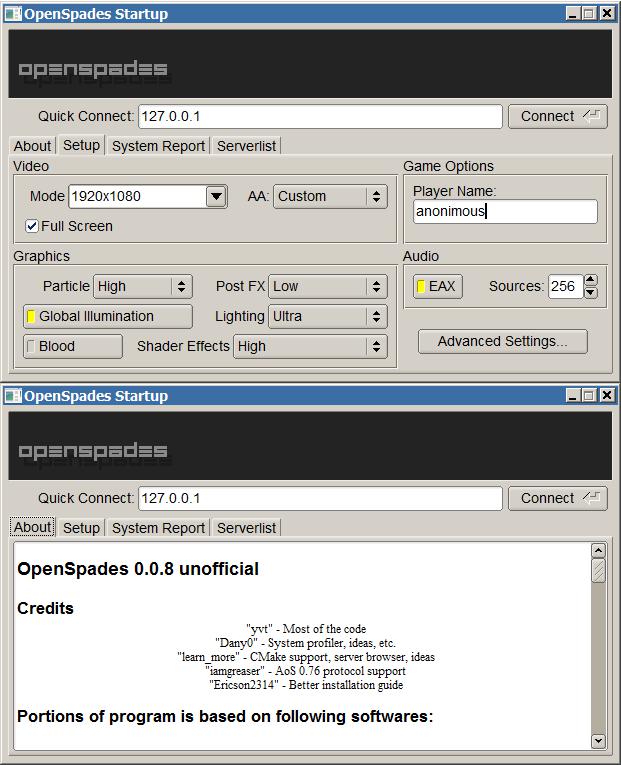This screenshot has height=765, width=621.
Task: Click 'Portions of program is based' heading
Action: [x=225, y=717]
